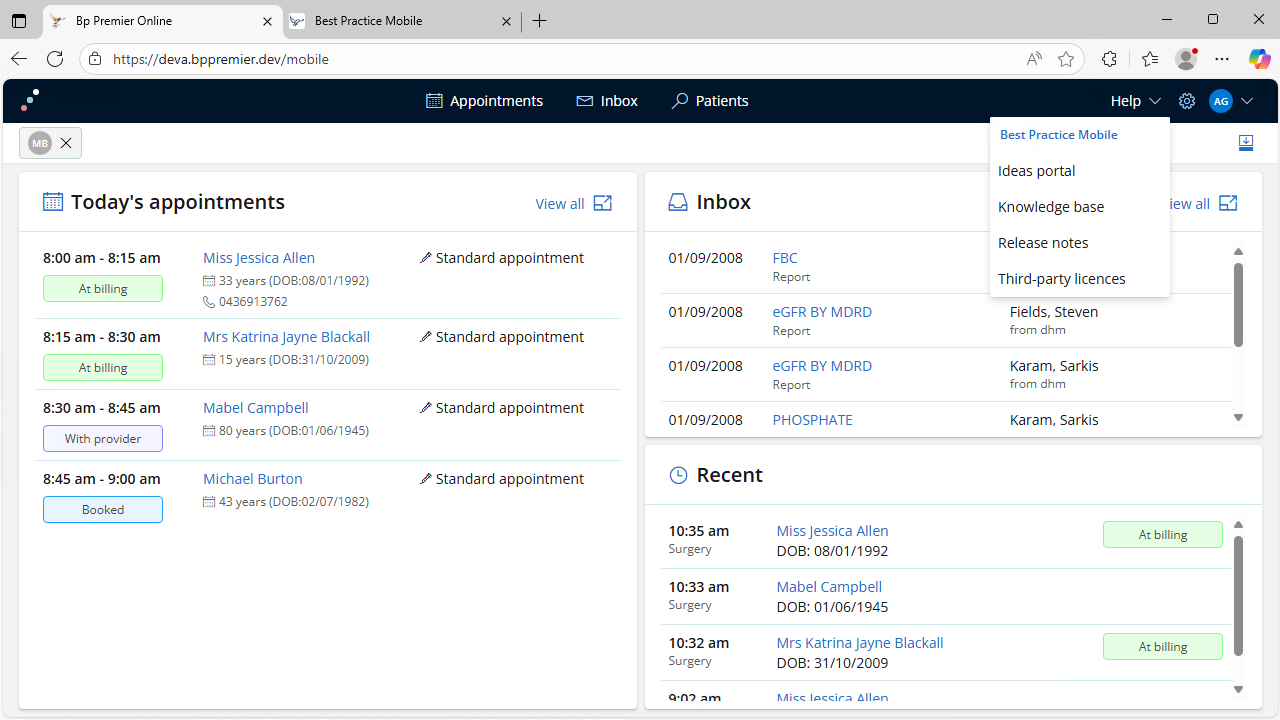Image resolution: width=1280 pixels, height=720 pixels.
Task: Open Miss Jessica Allen's appointment link
Action: (x=259, y=258)
